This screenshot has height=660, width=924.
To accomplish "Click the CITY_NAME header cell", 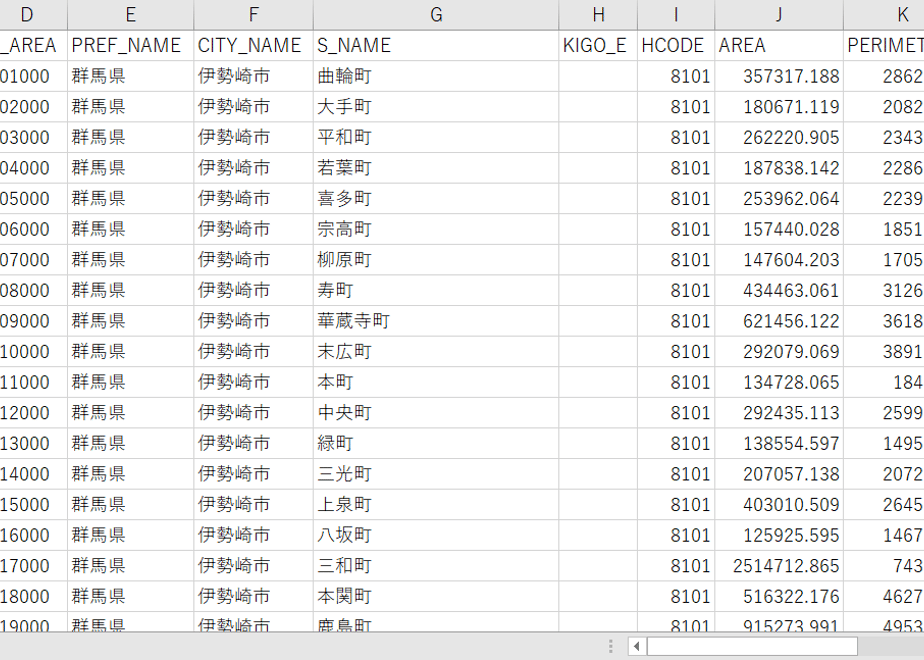I will click(x=253, y=45).
